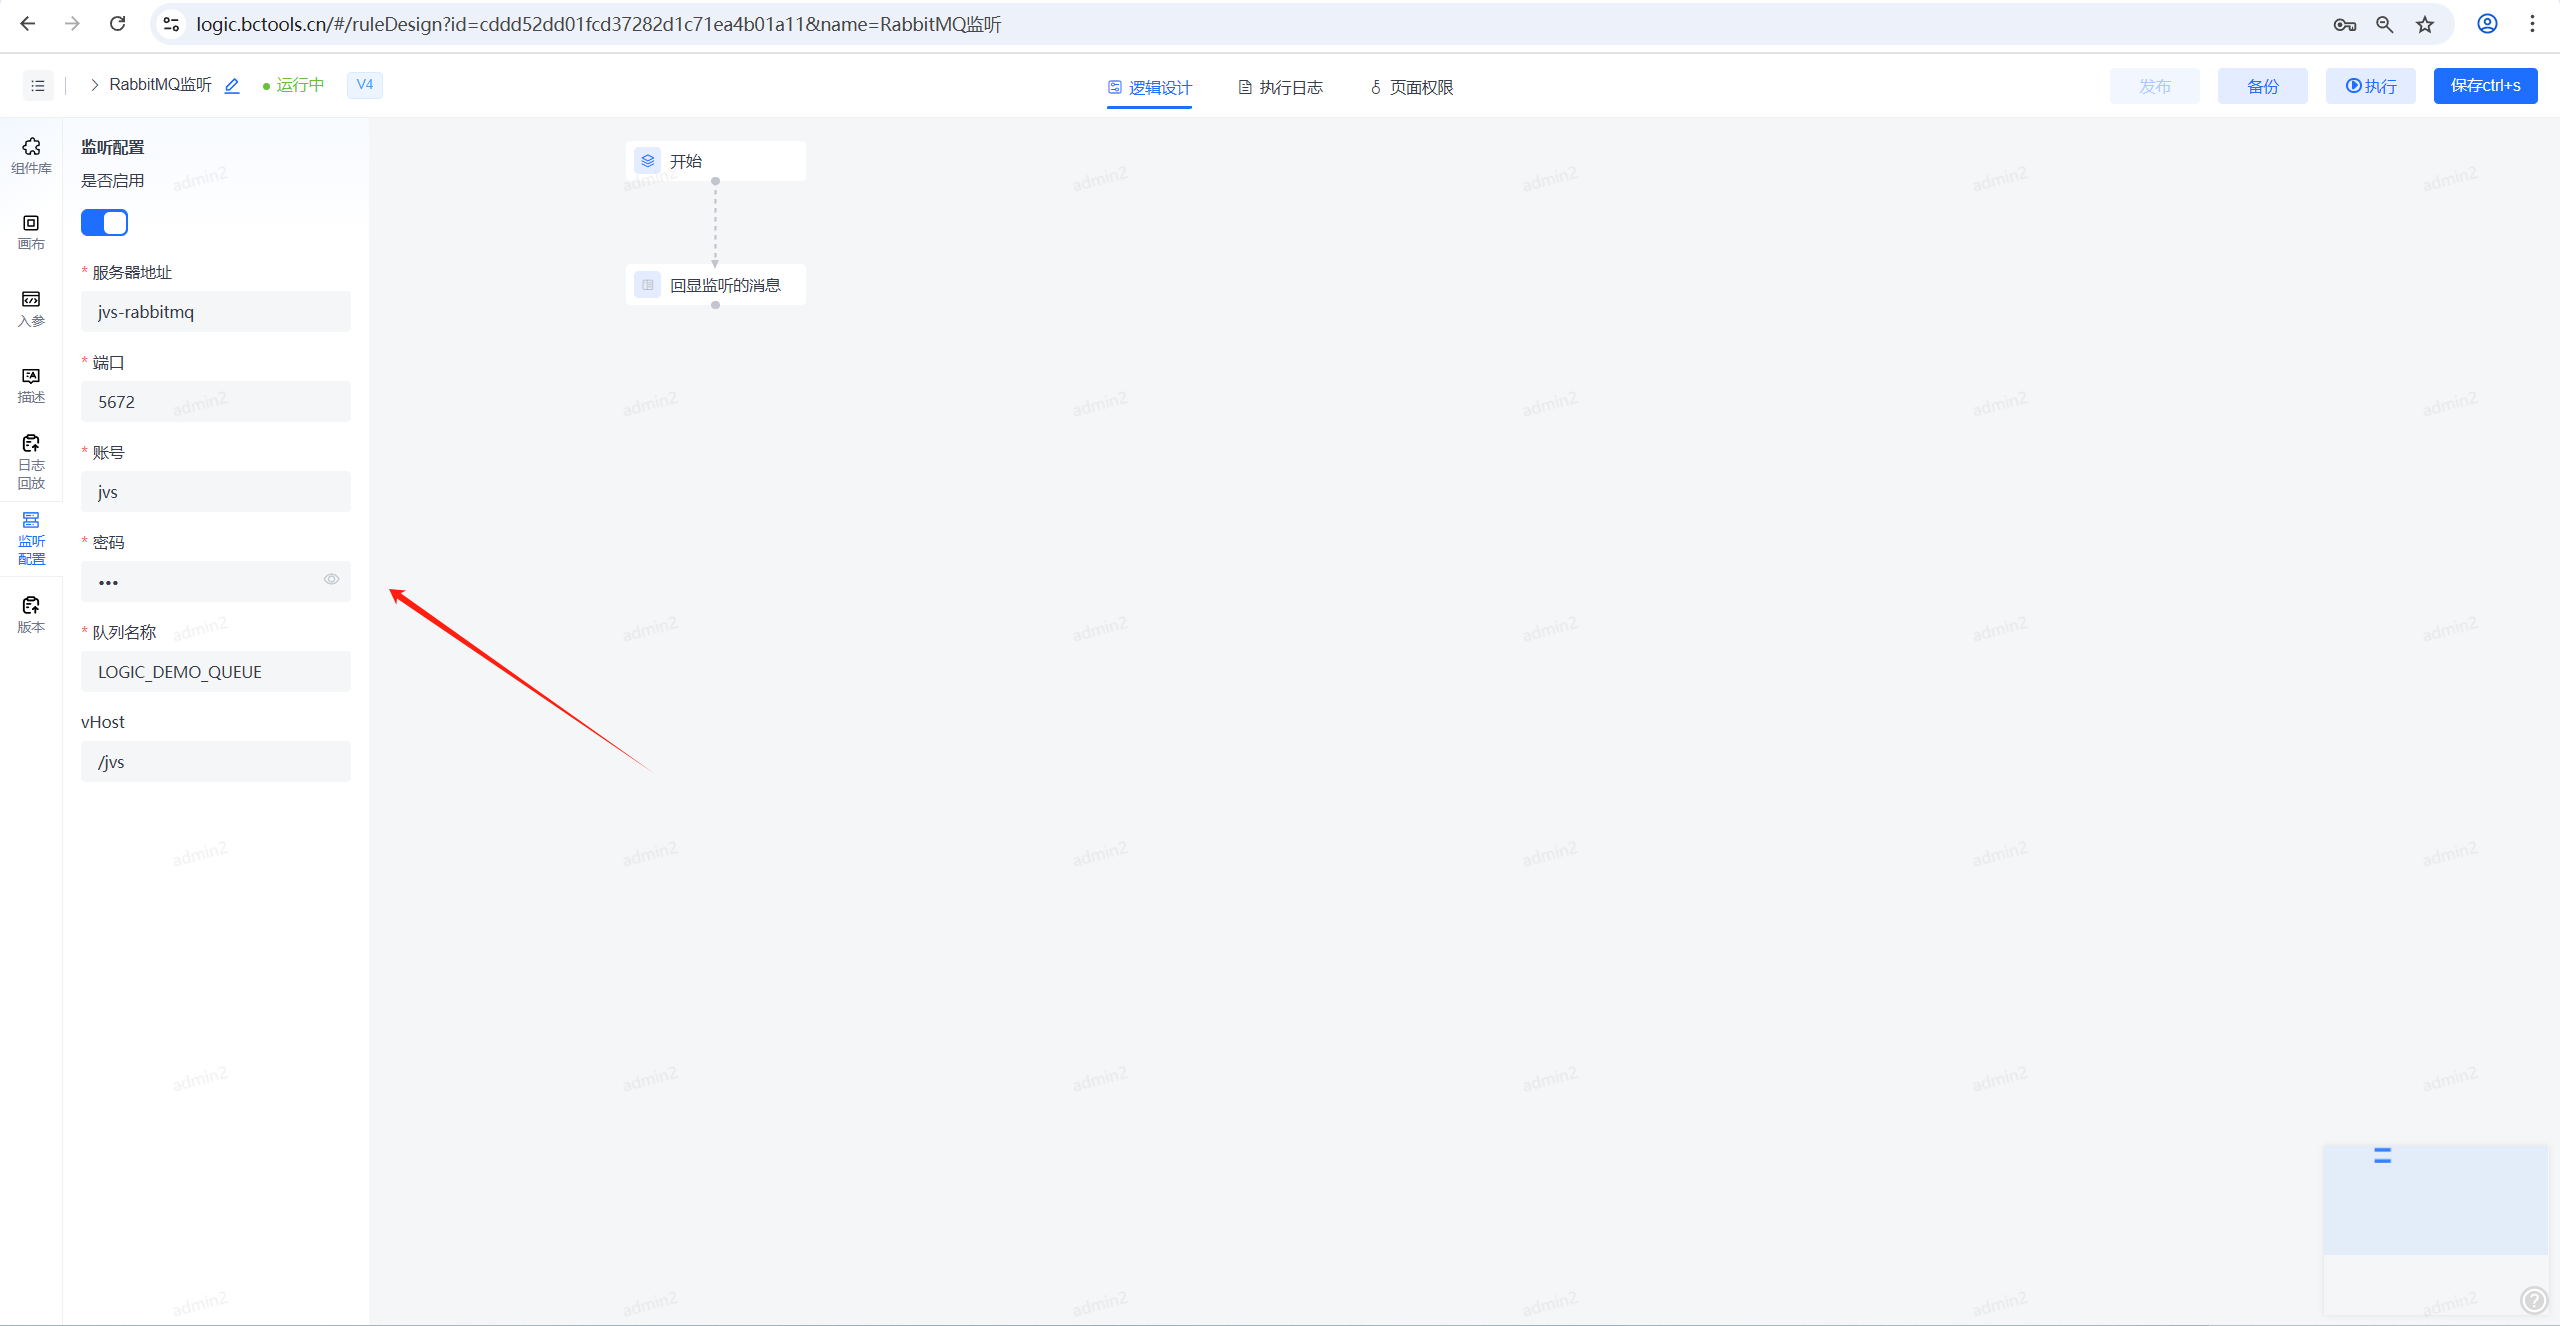Click the pencil edit icon beside RabbitMQ监听

232,86
